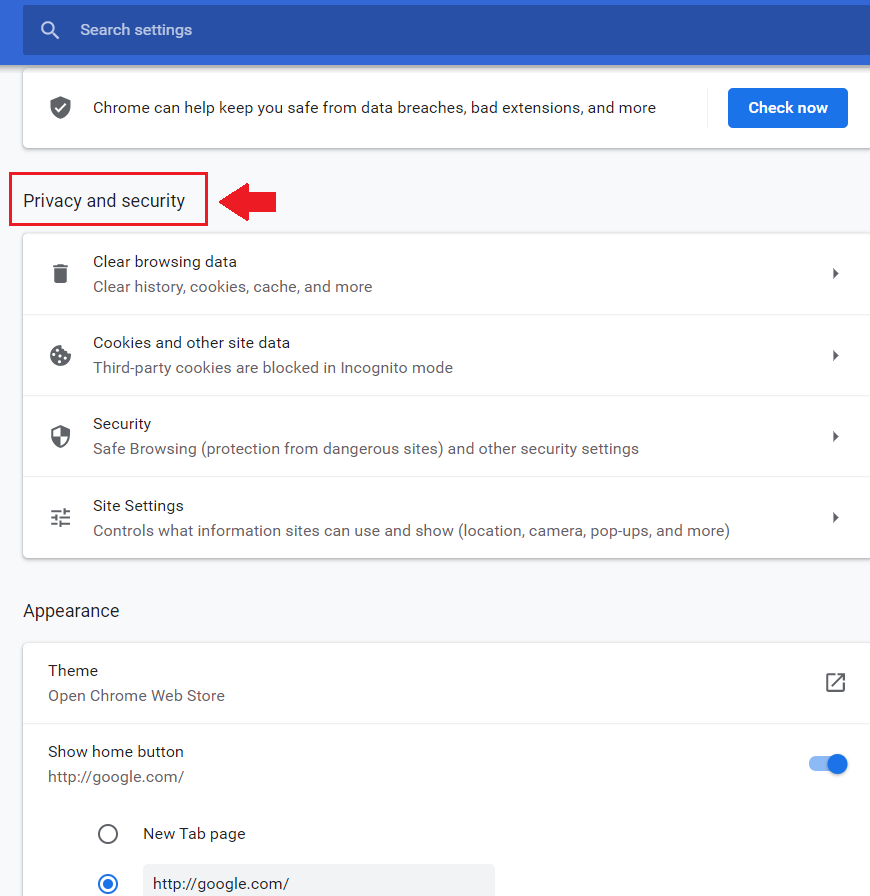Click the Site Settings sliders icon
This screenshot has height=896, width=870.
pyautogui.click(x=61, y=518)
